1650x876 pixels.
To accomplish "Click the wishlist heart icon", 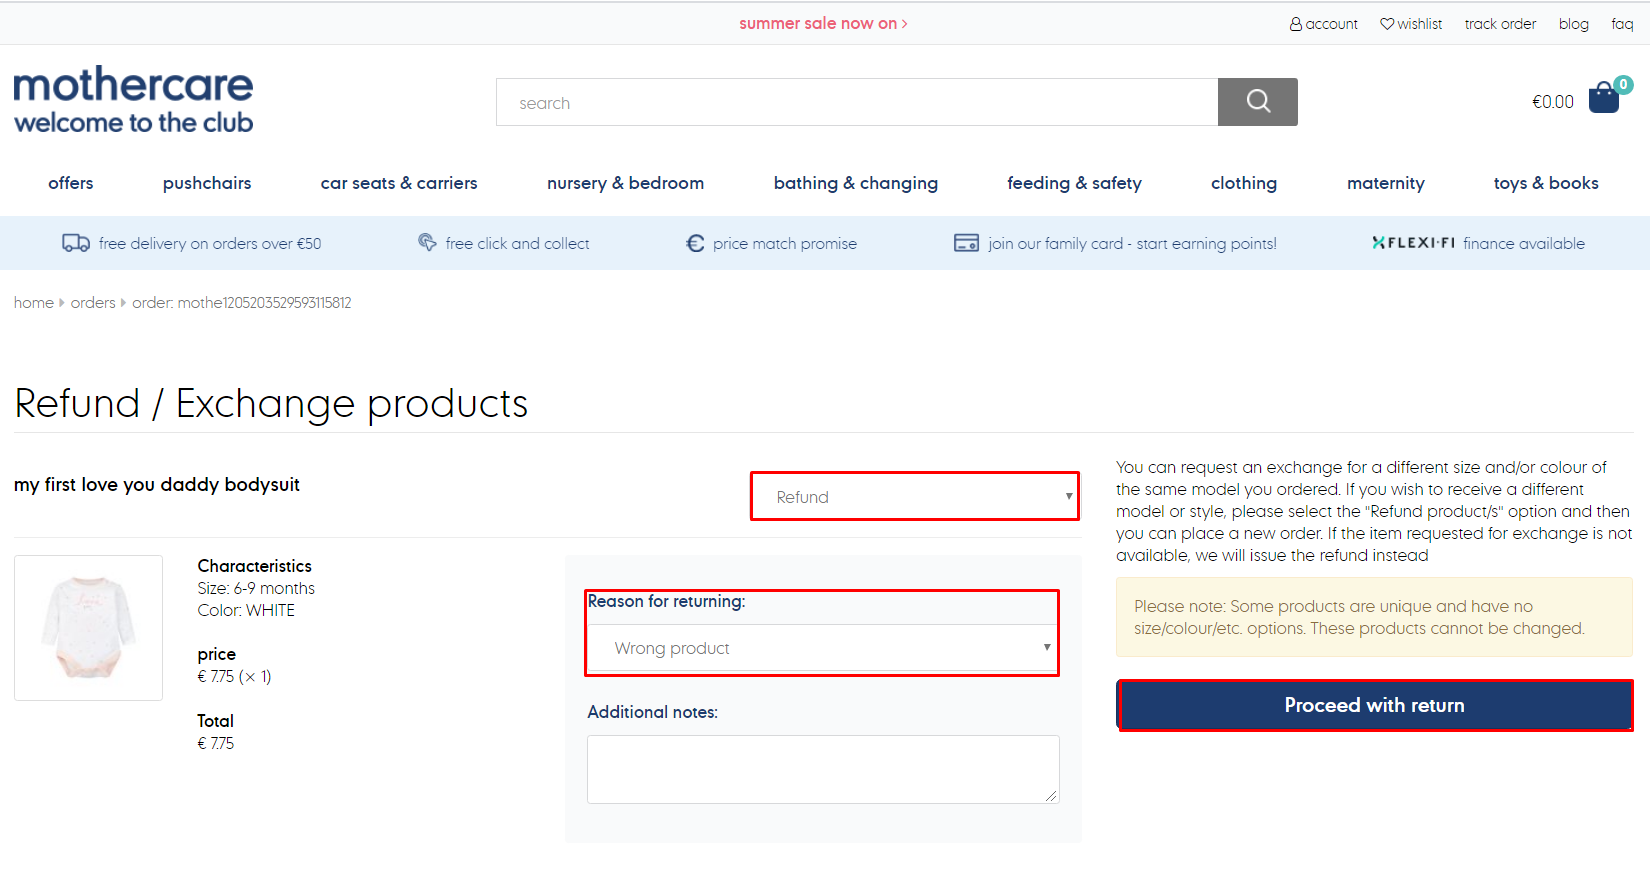I will click(x=1387, y=24).
